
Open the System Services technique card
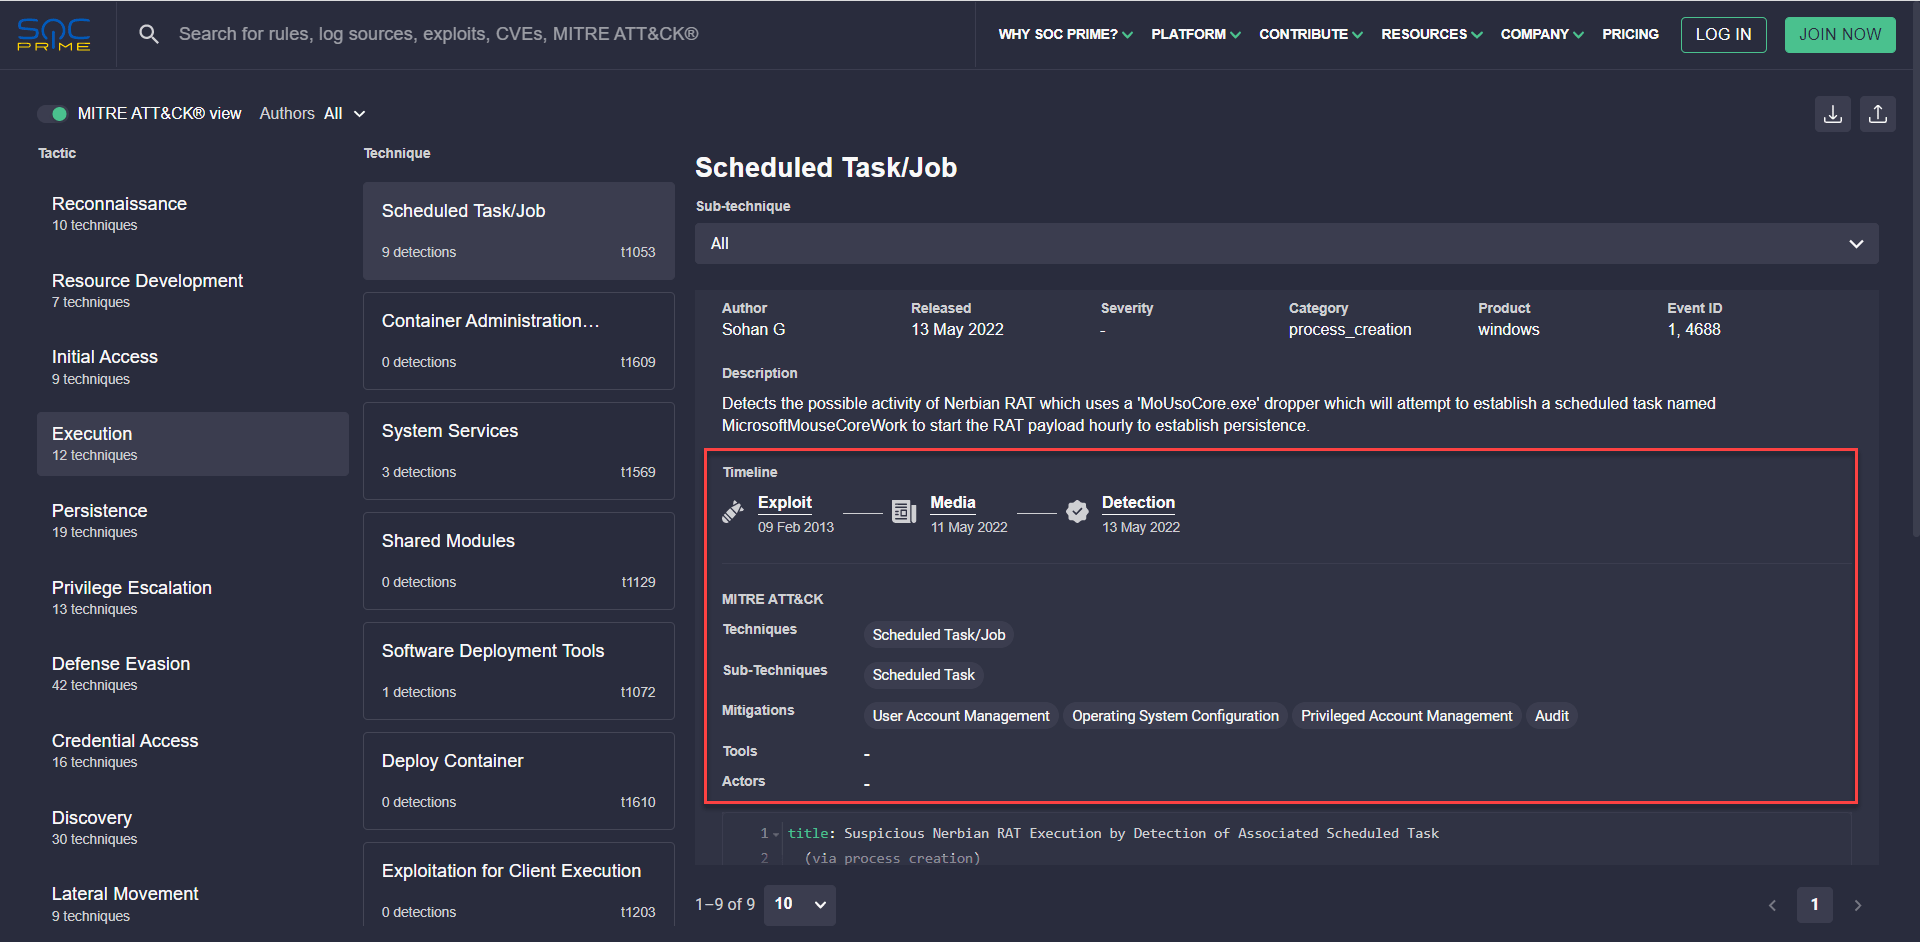(519, 451)
